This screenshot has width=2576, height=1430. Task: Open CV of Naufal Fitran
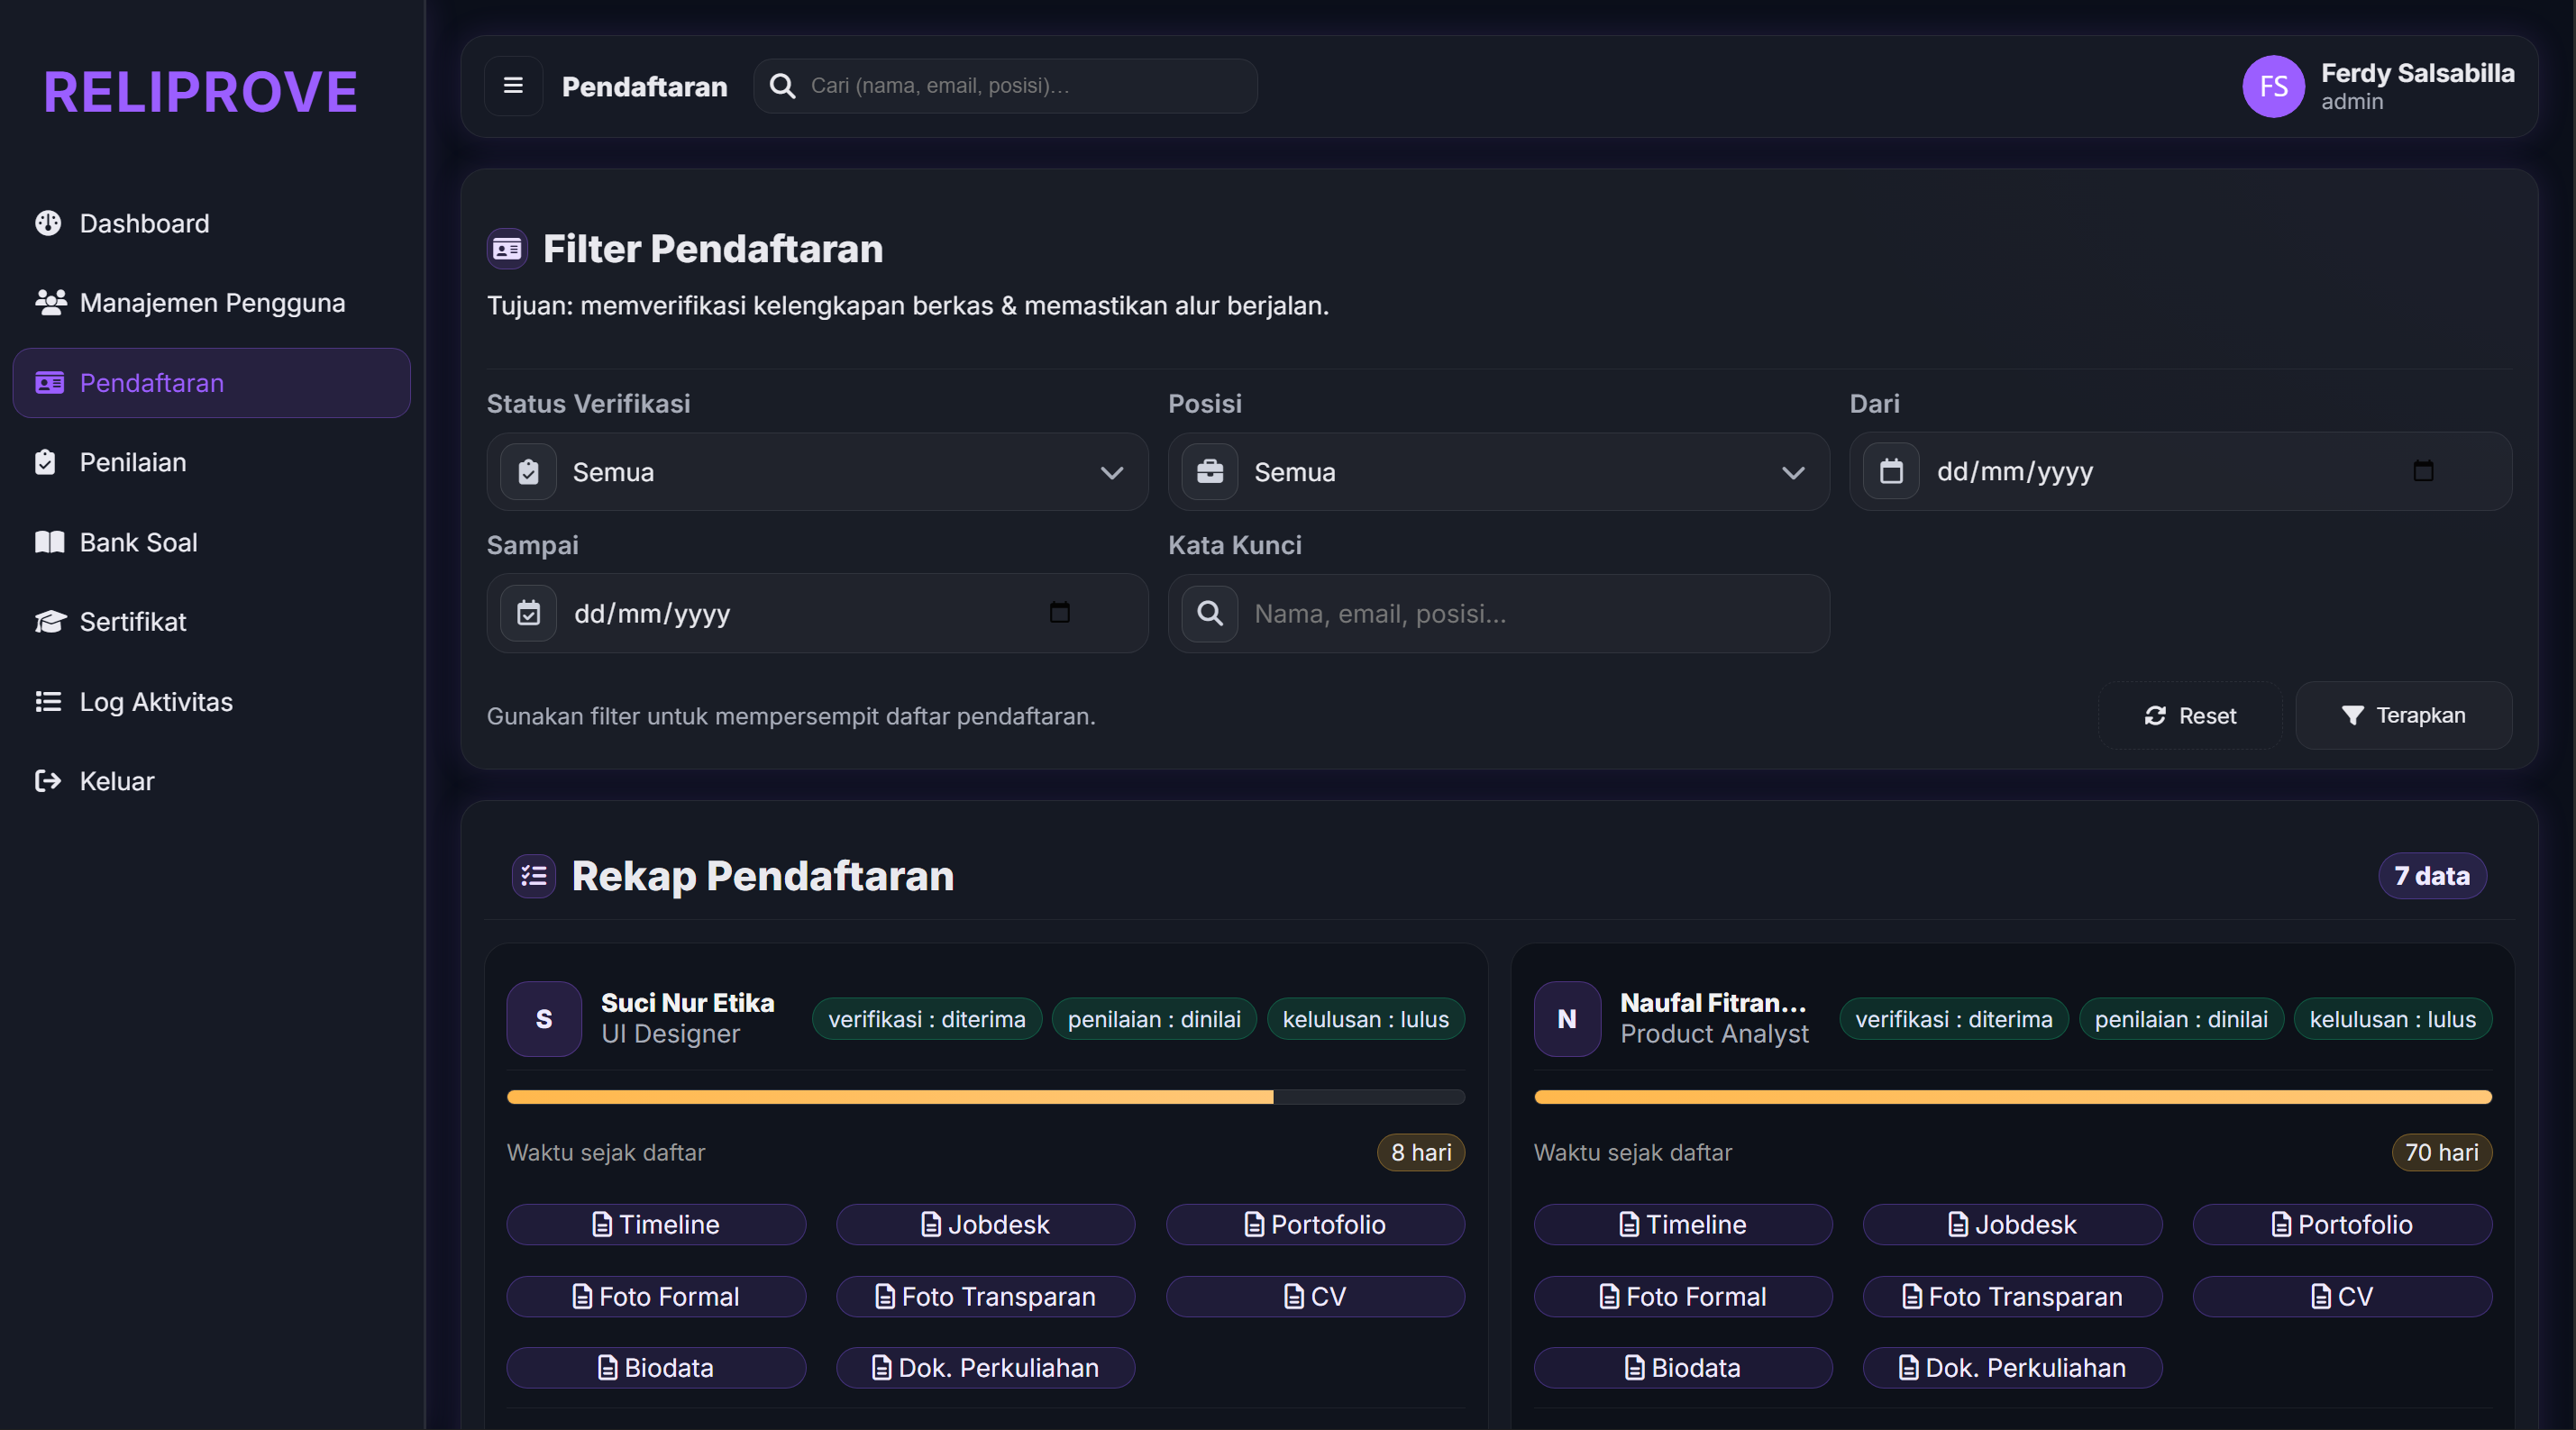(2342, 1297)
